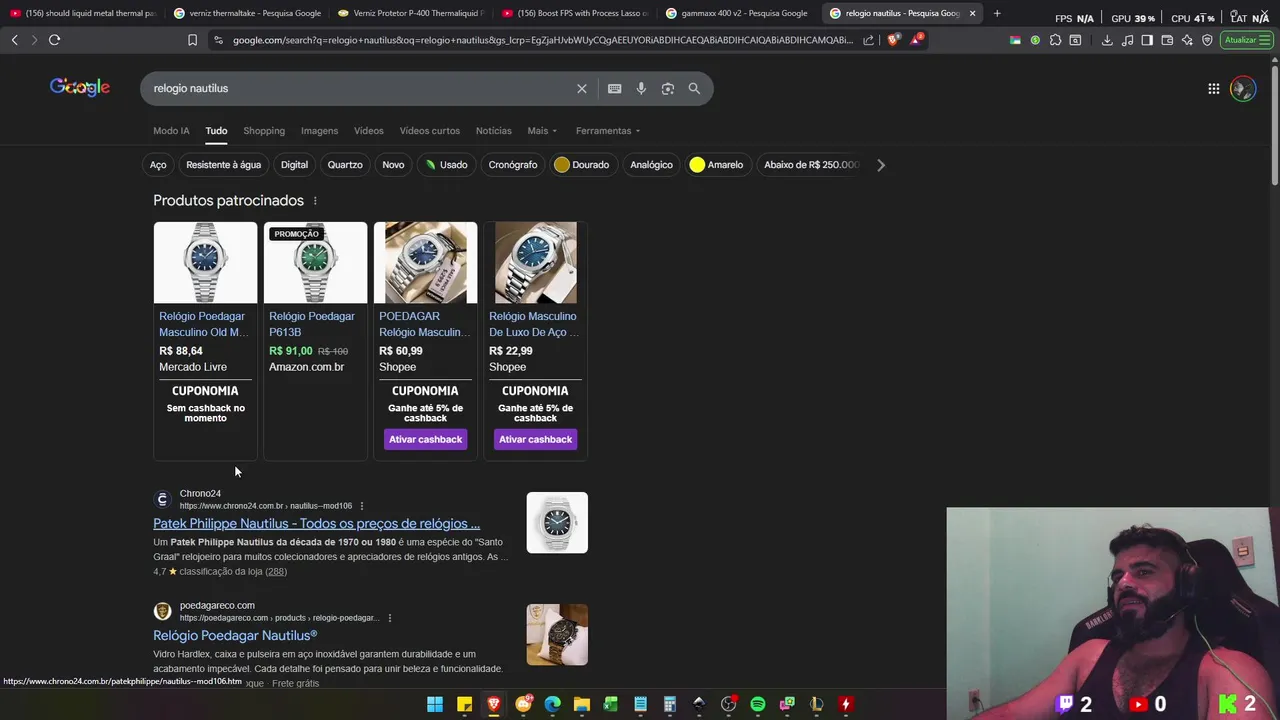Open the Brave Wallet icon
The width and height of the screenshot is (1280, 720).
pyautogui.click(x=1167, y=40)
